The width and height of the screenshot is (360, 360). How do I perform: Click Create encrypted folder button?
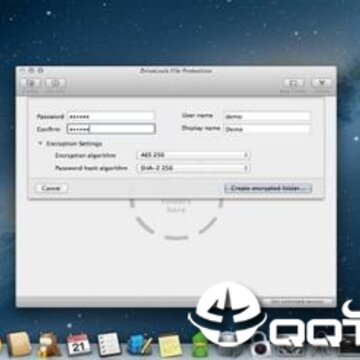click(268, 188)
